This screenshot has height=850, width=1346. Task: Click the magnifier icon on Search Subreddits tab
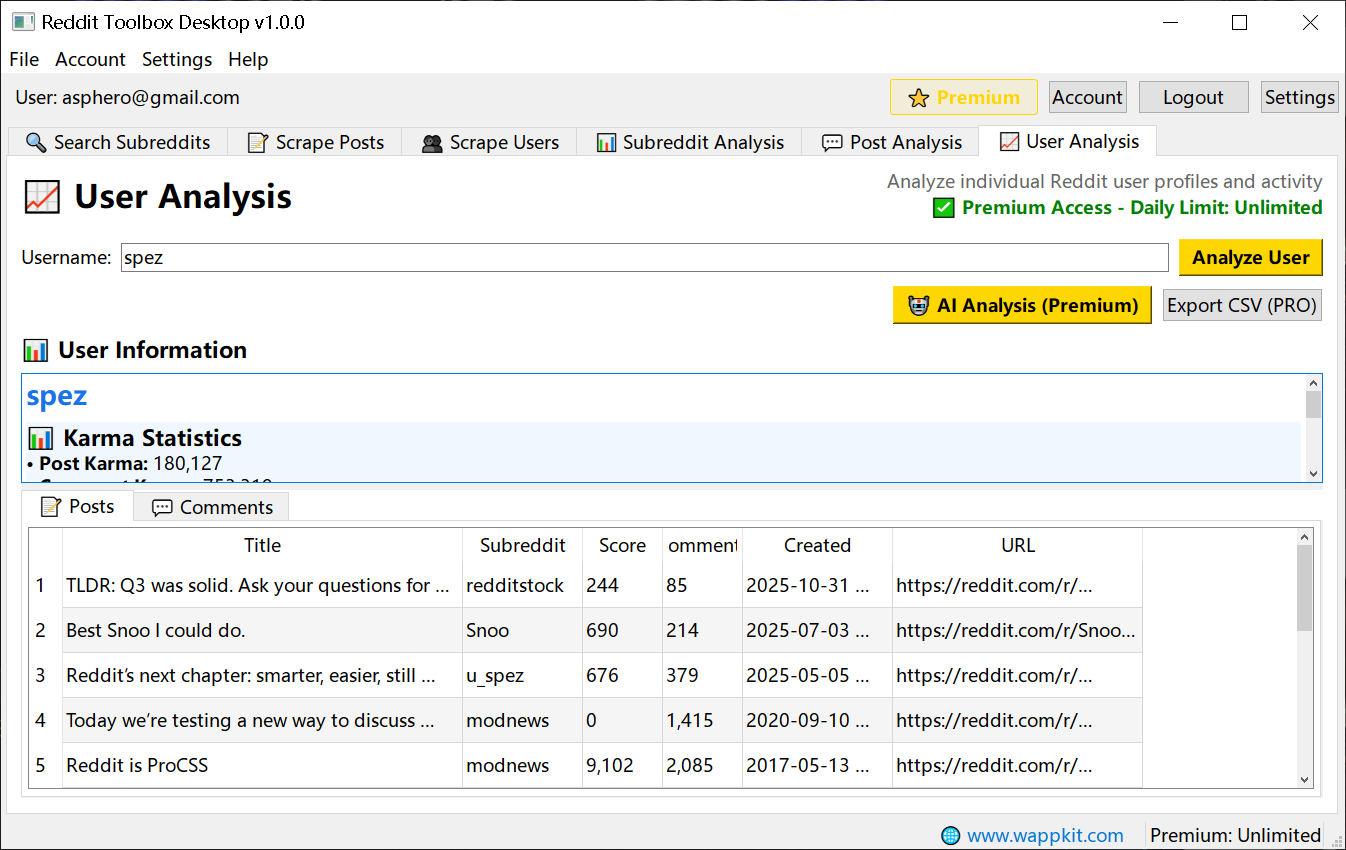(36, 143)
